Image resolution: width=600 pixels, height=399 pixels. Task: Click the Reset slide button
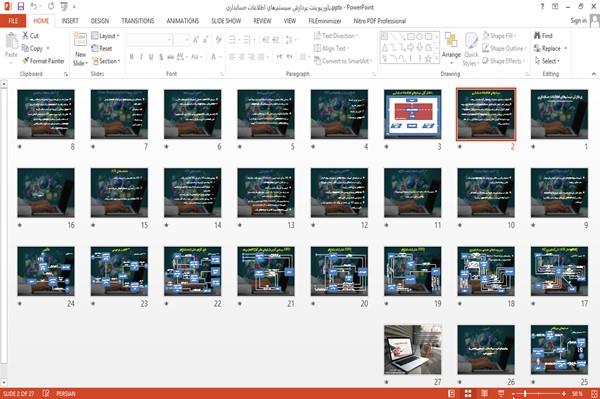click(x=102, y=48)
